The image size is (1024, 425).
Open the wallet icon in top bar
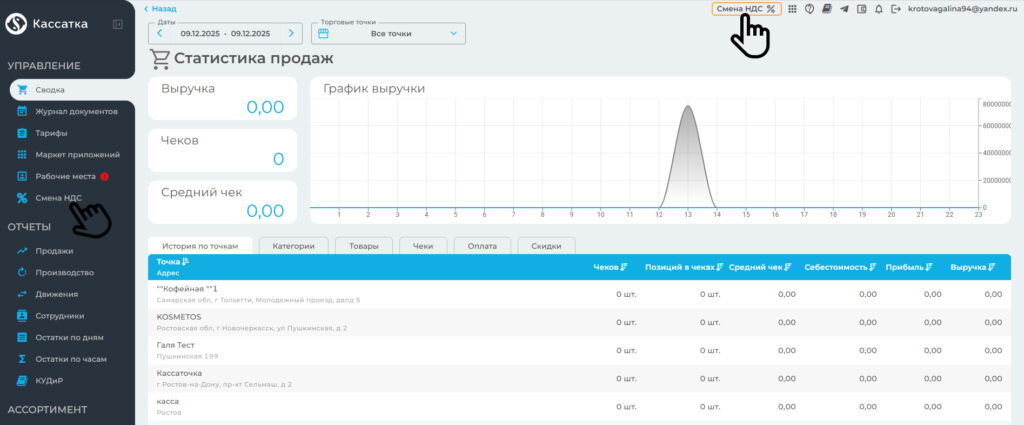pos(862,9)
